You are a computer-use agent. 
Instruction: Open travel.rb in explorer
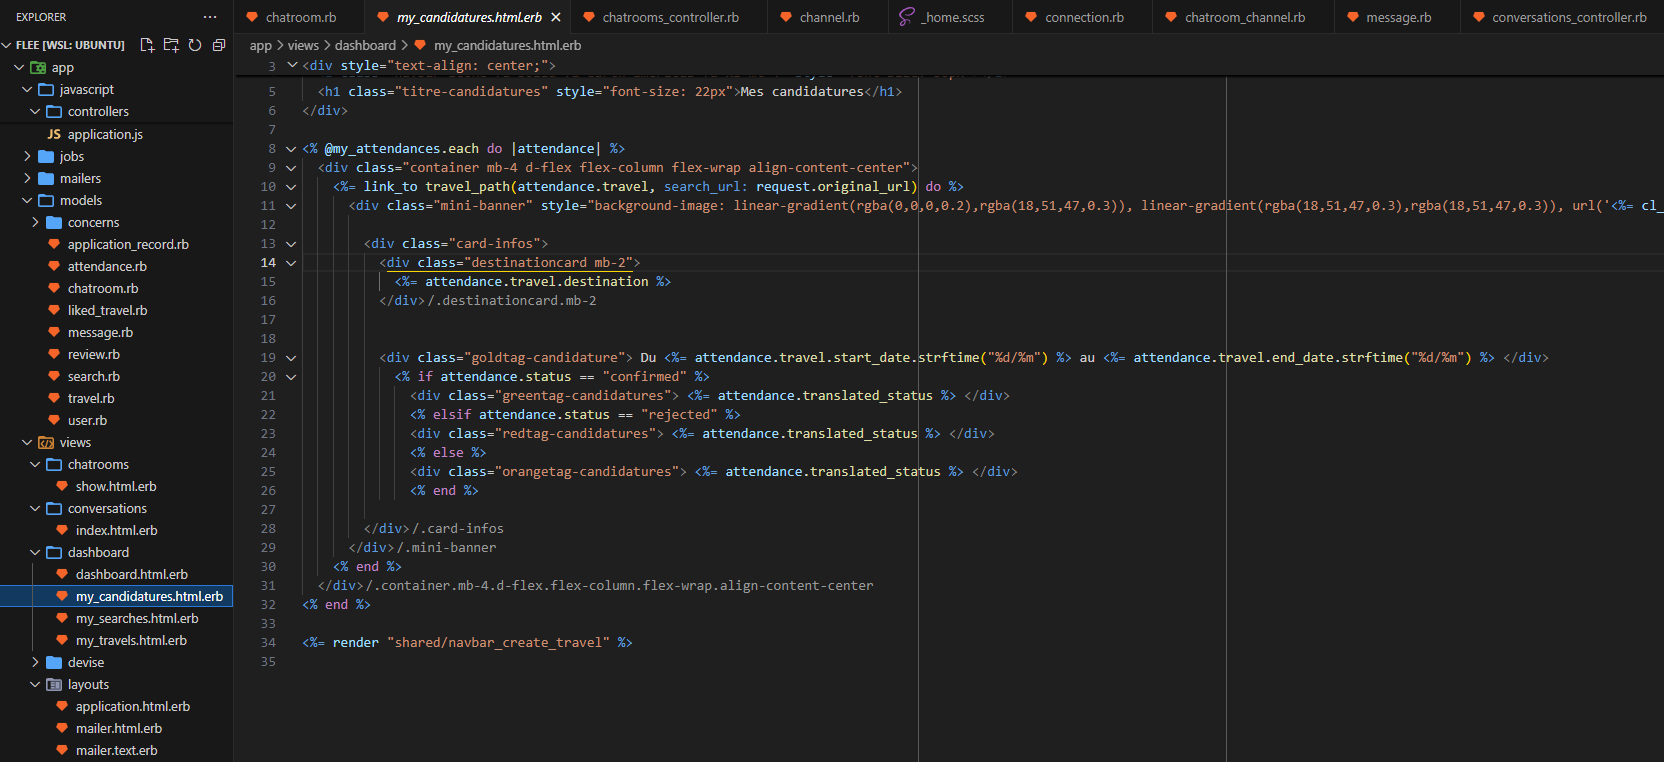pos(91,398)
